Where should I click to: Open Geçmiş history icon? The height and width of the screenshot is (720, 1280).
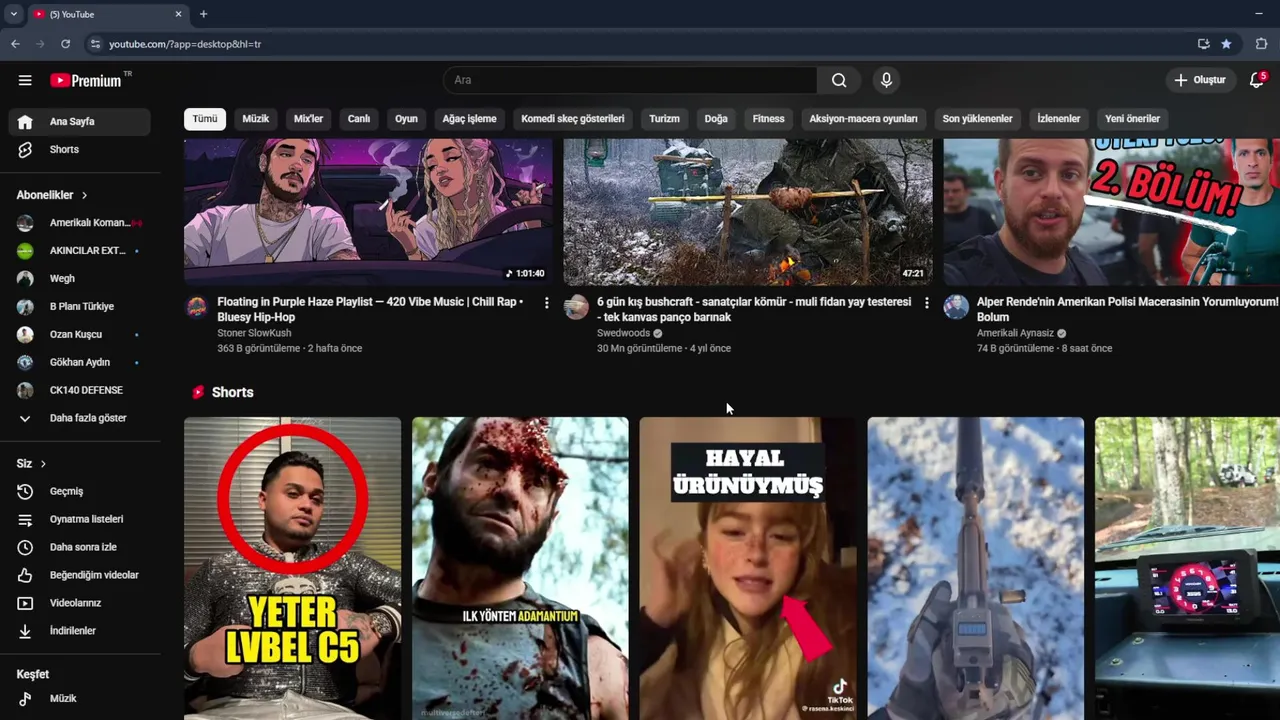pyautogui.click(x=26, y=491)
